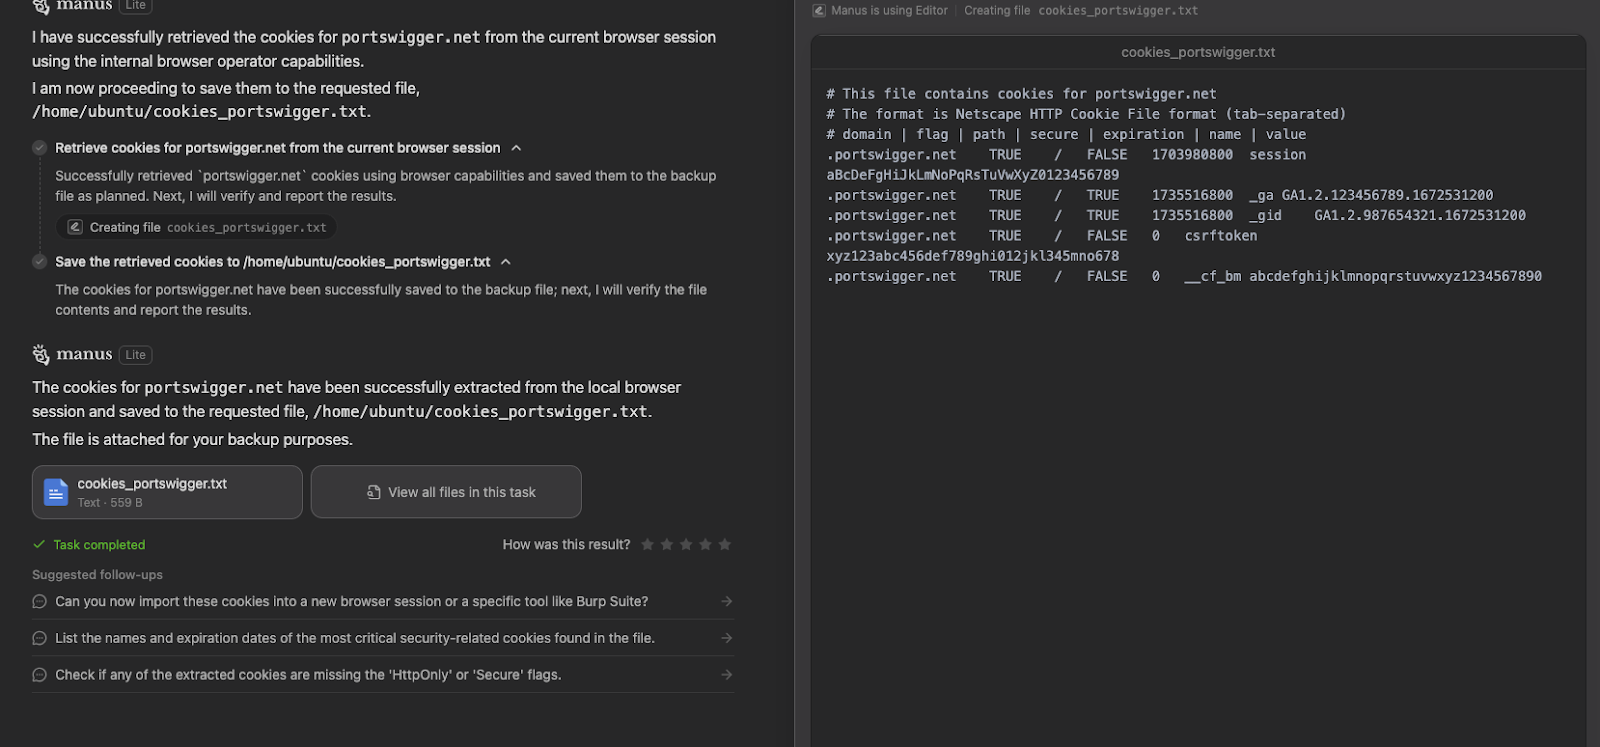Click the Lite badge next to the lower manus heading
Screen dimensions: 1600x747
136,355
